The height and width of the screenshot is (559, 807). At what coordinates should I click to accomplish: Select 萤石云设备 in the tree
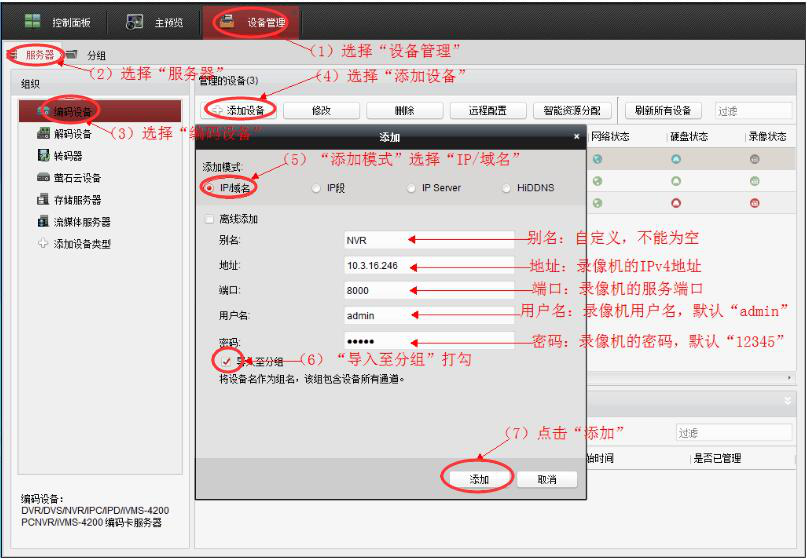tap(77, 178)
